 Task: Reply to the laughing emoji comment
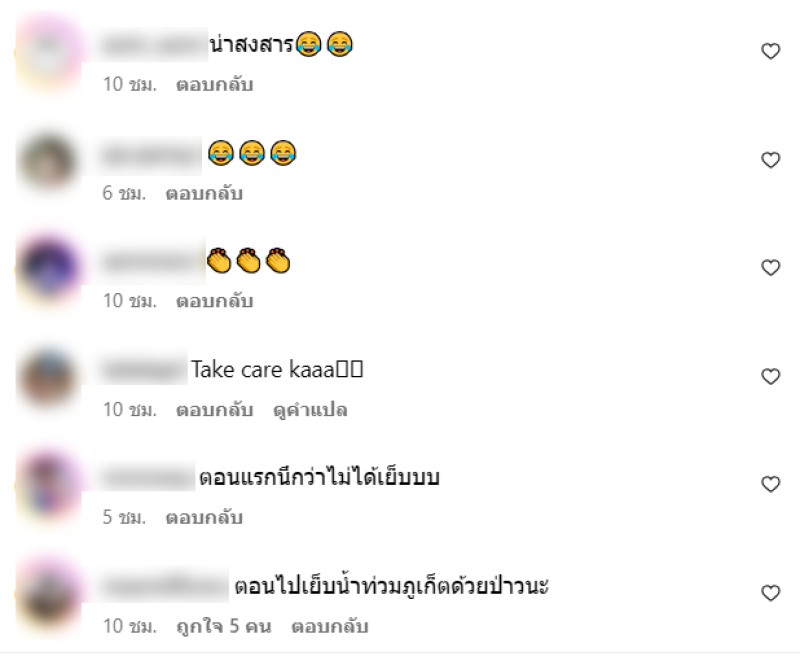pyautogui.click(x=204, y=193)
